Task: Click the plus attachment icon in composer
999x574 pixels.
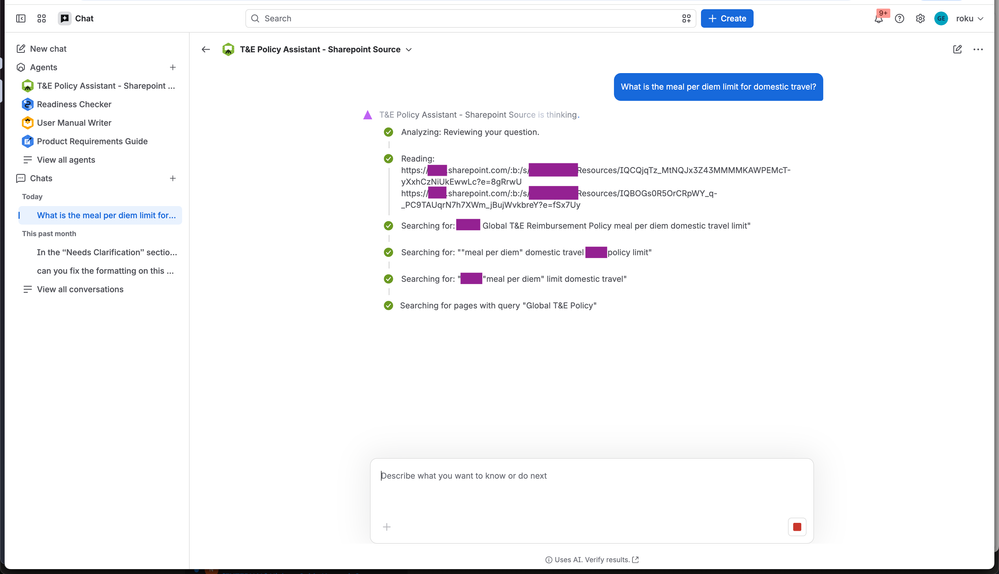Action: tap(387, 527)
